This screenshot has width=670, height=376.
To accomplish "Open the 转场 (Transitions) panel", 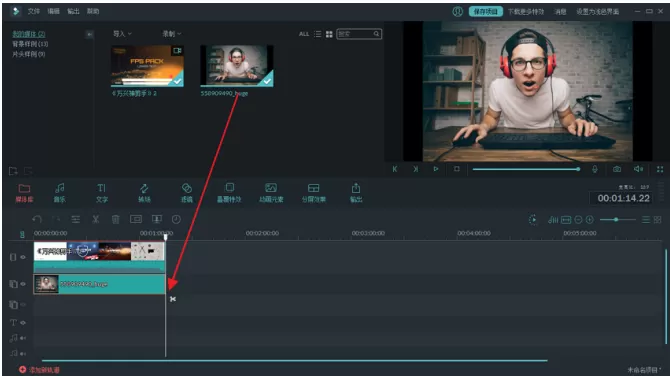I will (x=144, y=193).
